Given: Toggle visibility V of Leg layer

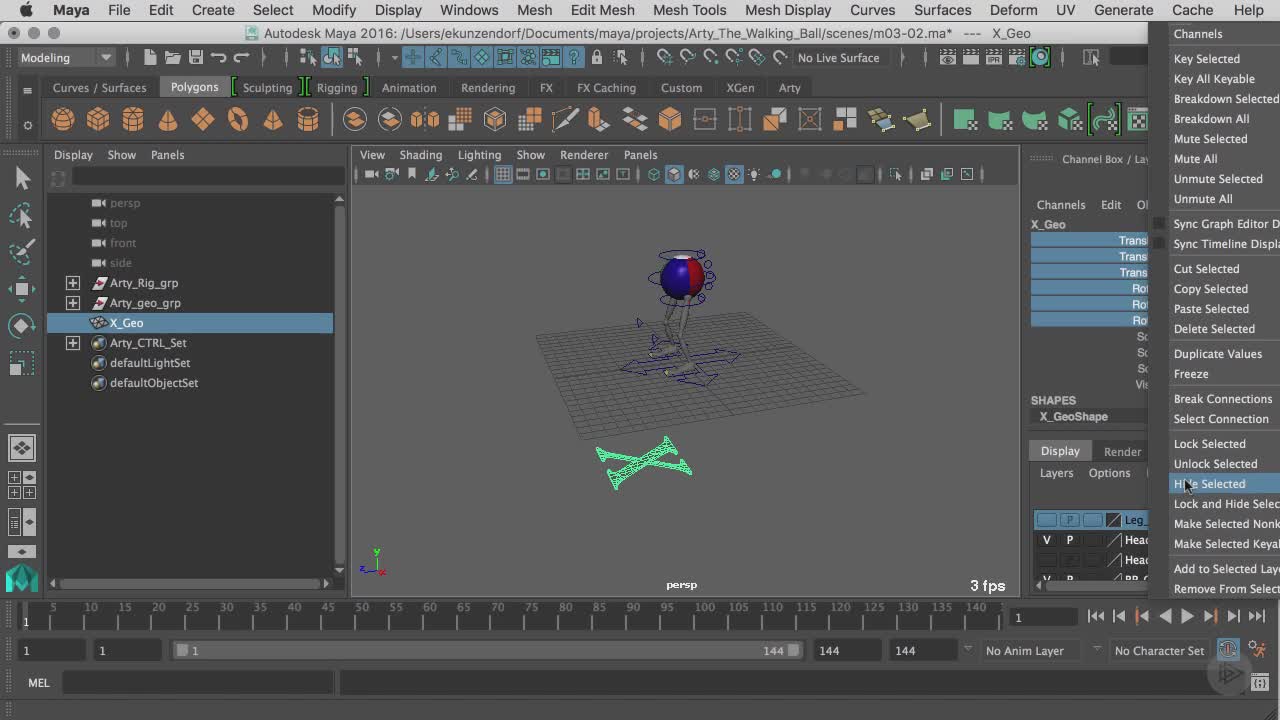Looking at the screenshot, I should click(x=1047, y=520).
